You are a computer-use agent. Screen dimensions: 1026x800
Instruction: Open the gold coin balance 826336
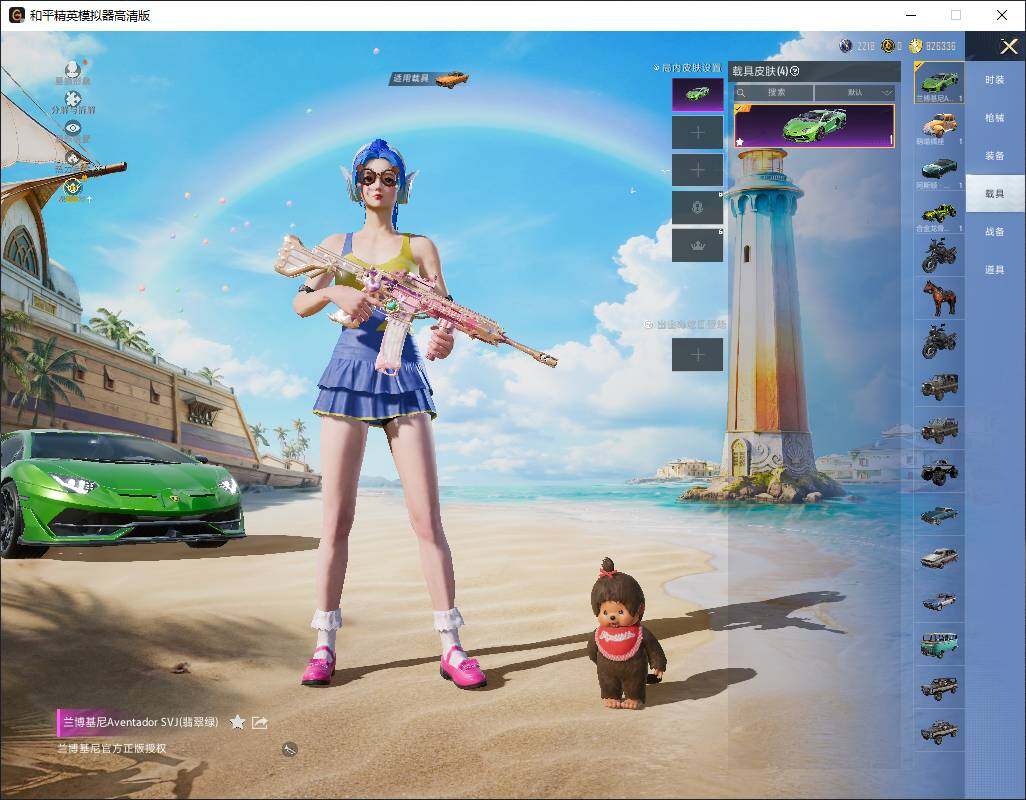(x=932, y=46)
